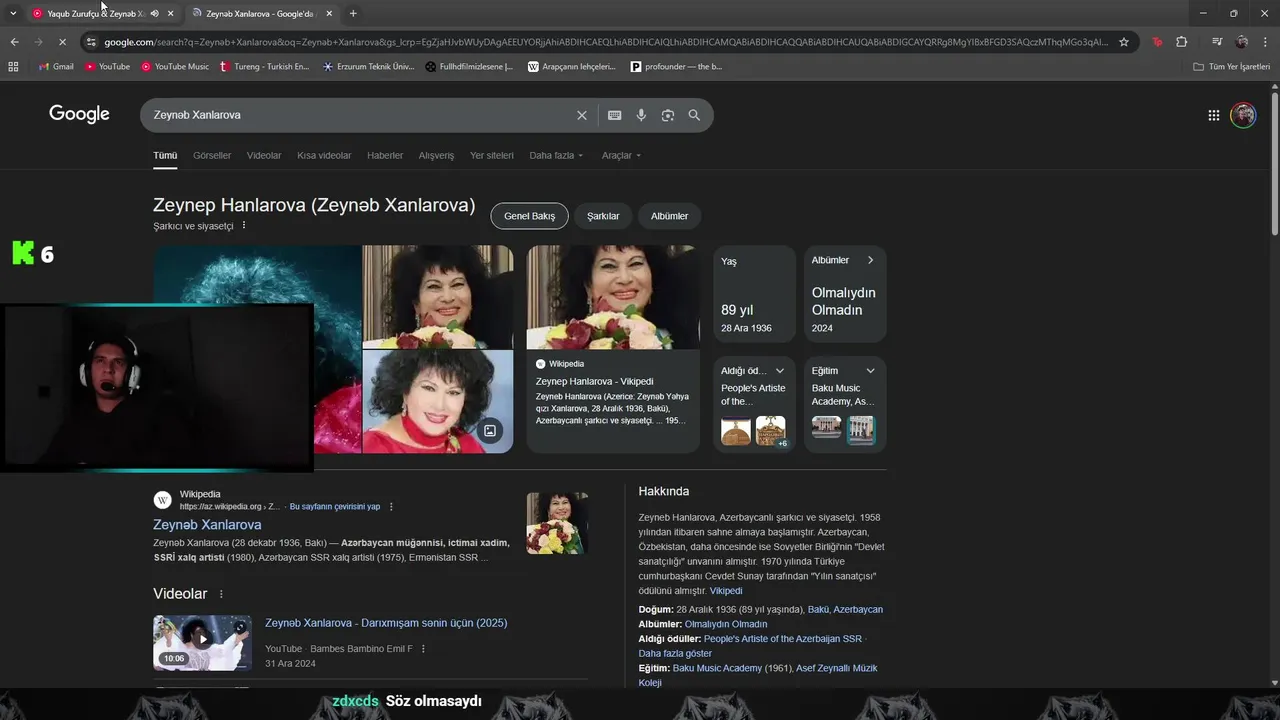Open the Baku Music Academy link in Hakkında

pos(717,668)
